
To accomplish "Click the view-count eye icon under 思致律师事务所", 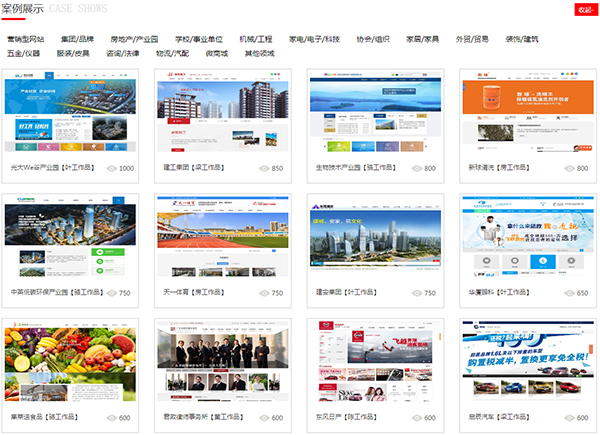I will [x=264, y=419].
